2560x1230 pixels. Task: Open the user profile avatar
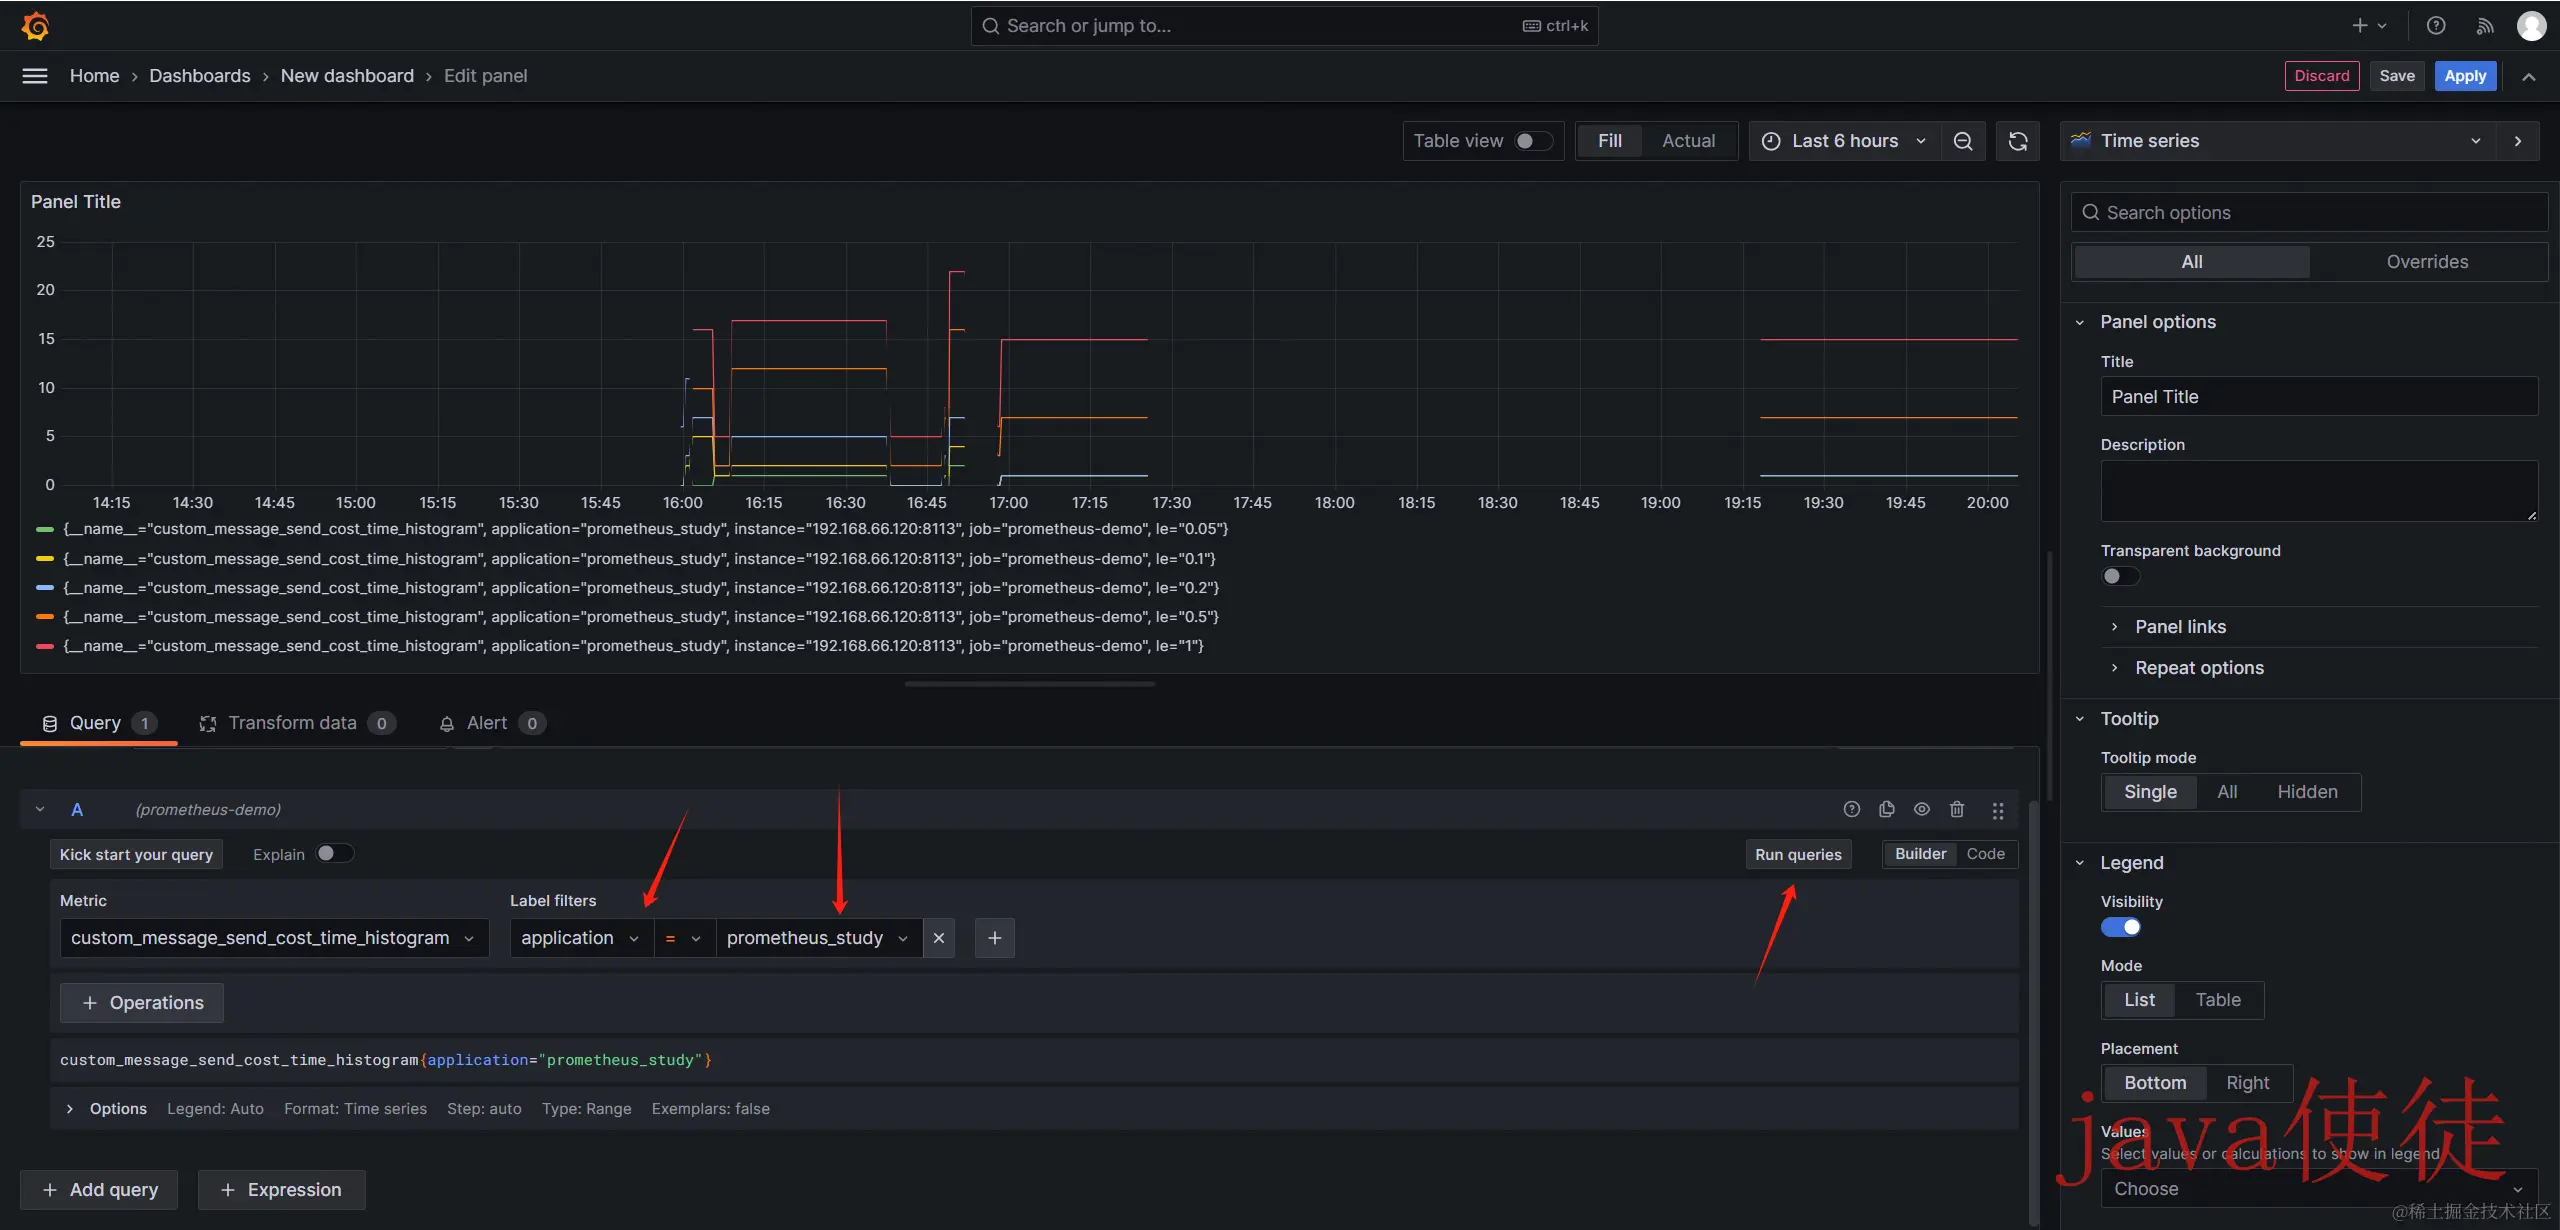2531,26
